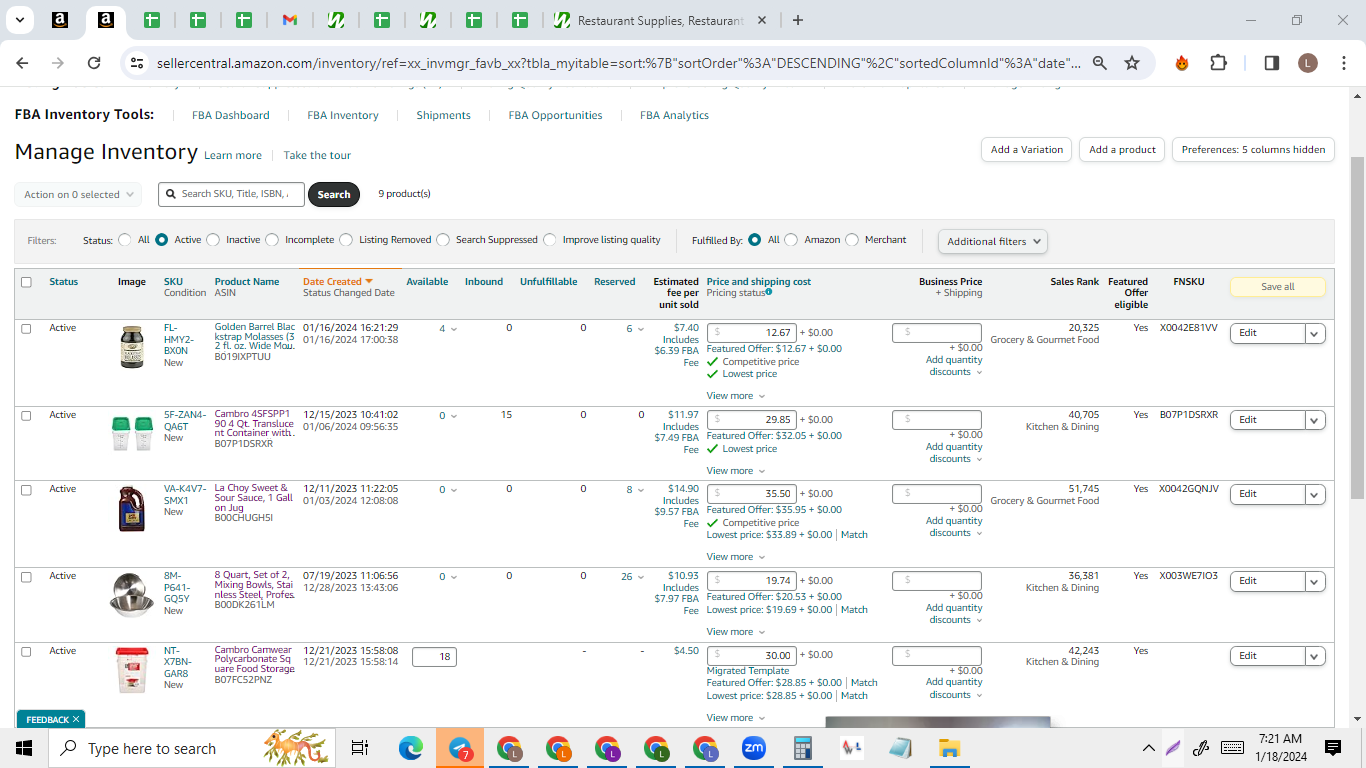Expand reserved quantity 26 for Mixing Bowls
The image size is (1366, 768).
point(633,577)
